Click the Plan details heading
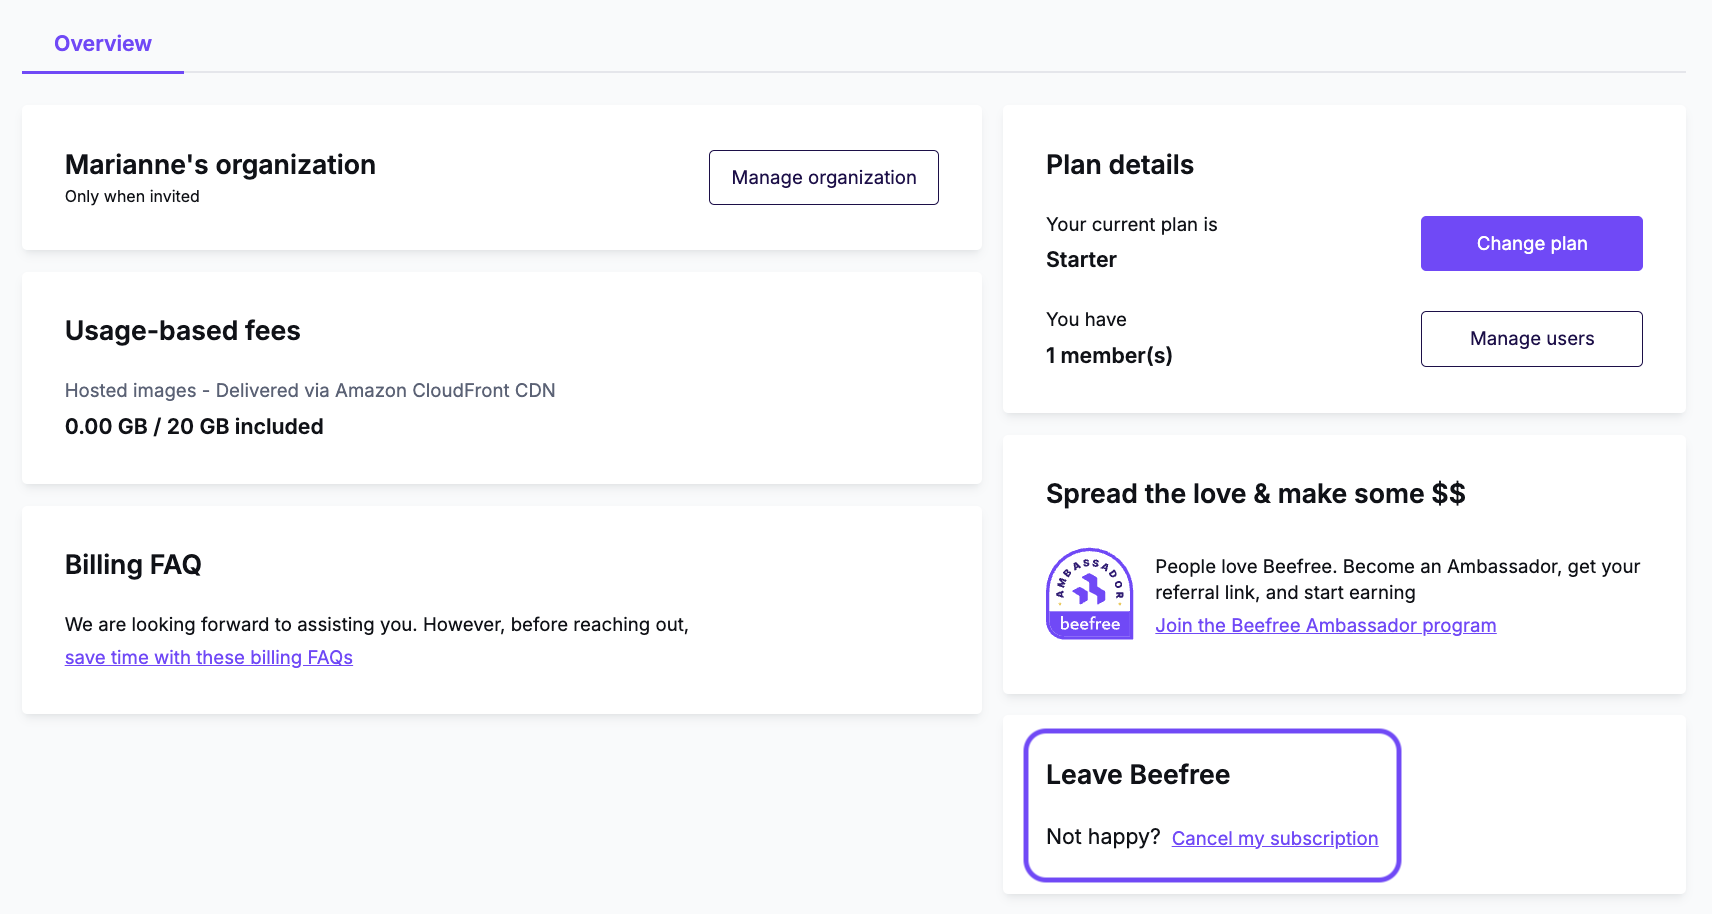Image resolution: width=1712 pixels, height=914 pixels. [x=1120, y=165]
